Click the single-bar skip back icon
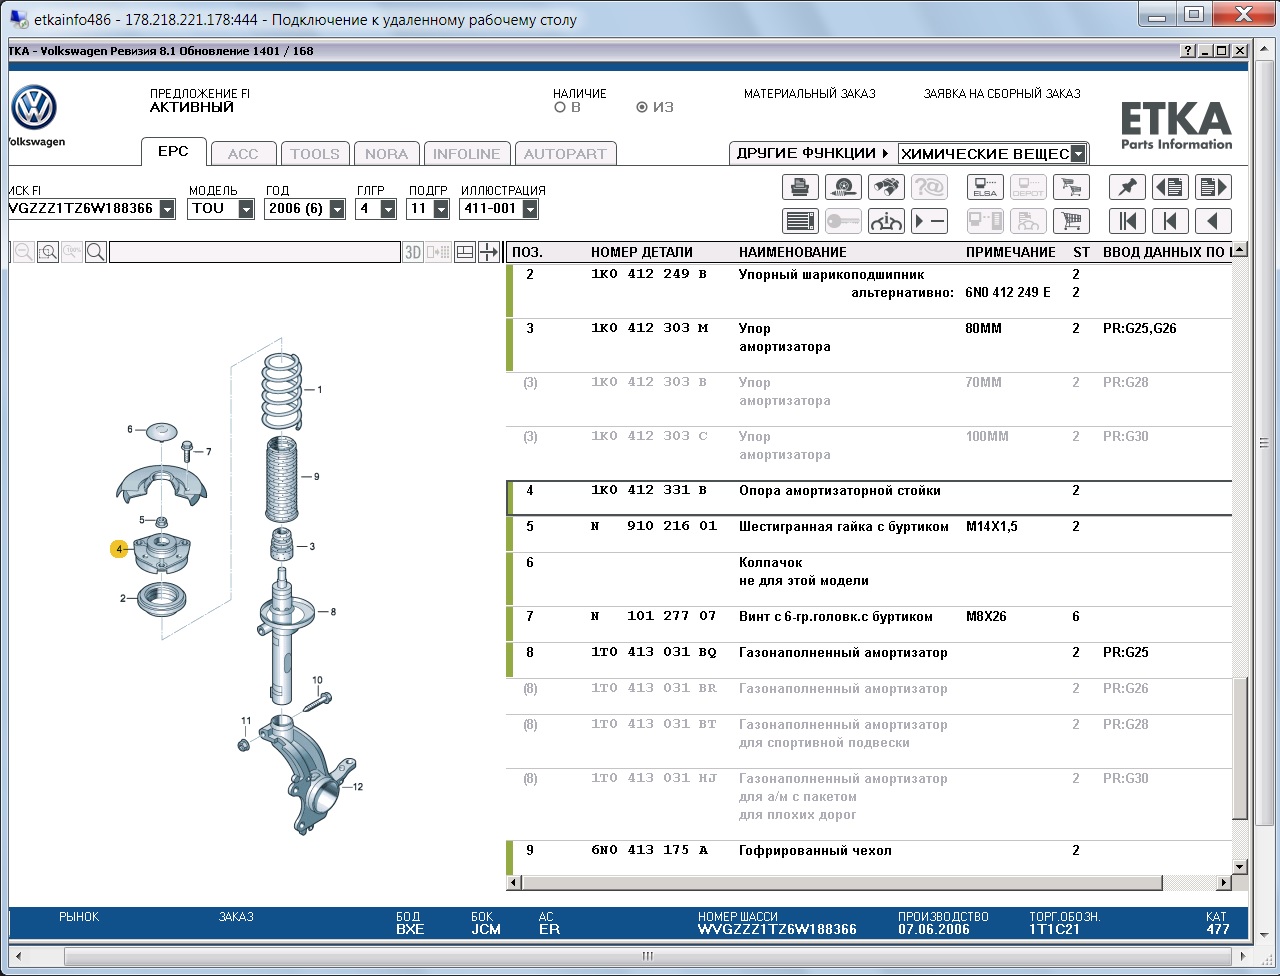The width and height of the screenshot is (1280, 976). click(x=1171, y=221)
